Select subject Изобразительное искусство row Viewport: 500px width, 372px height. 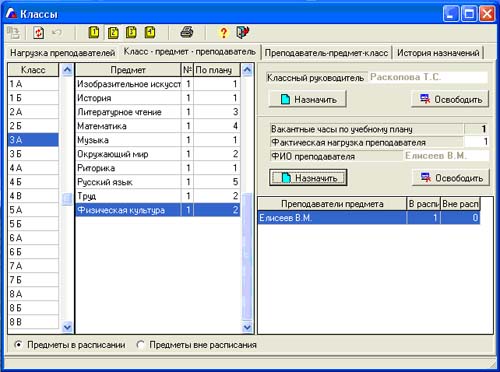click(158, 84)
